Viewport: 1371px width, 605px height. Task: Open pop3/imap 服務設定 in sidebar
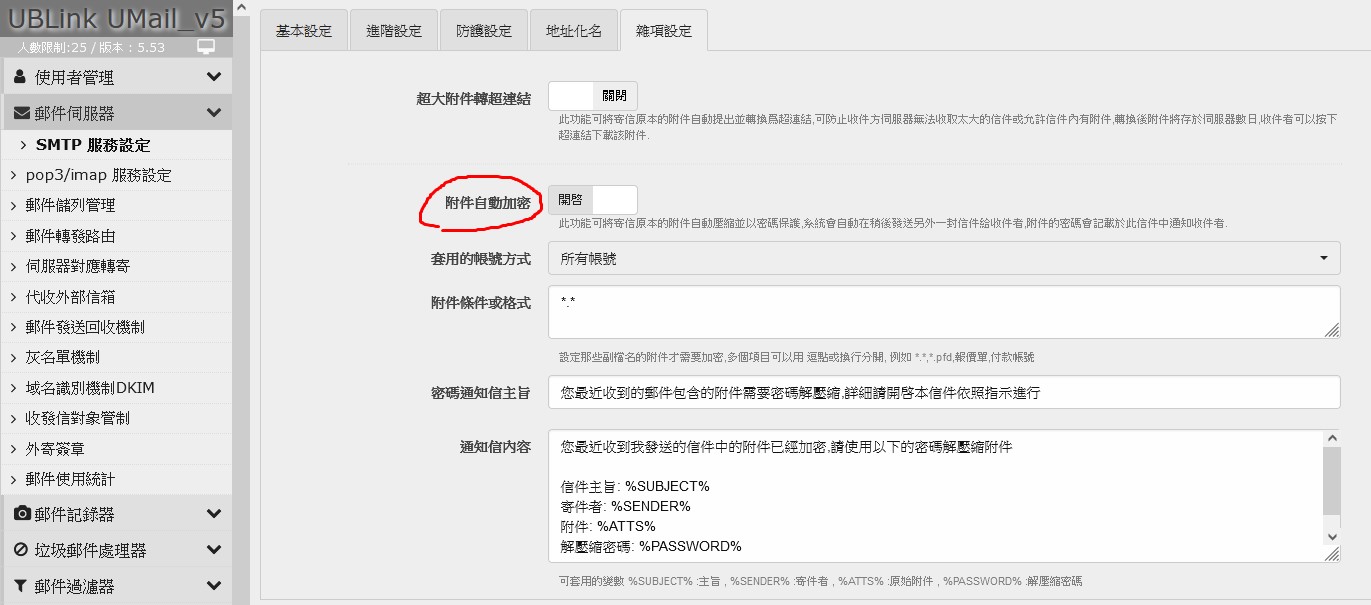point(98,175)
